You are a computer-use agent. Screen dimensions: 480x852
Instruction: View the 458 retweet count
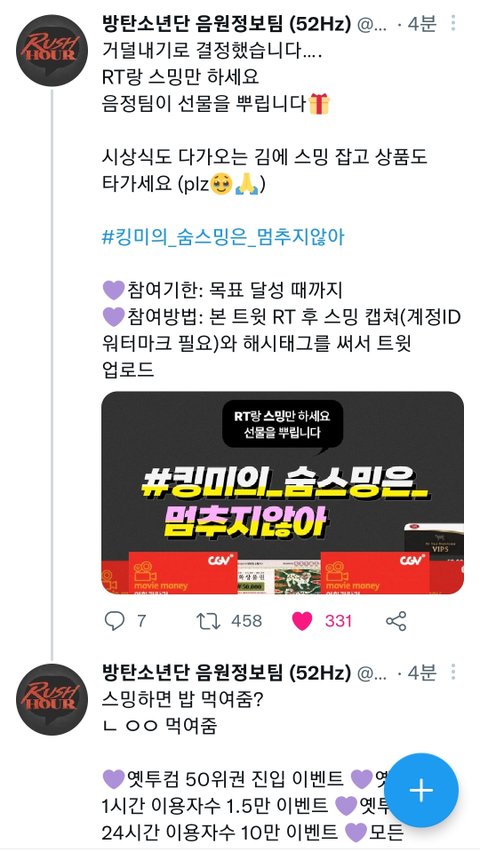tap(246, 621)
